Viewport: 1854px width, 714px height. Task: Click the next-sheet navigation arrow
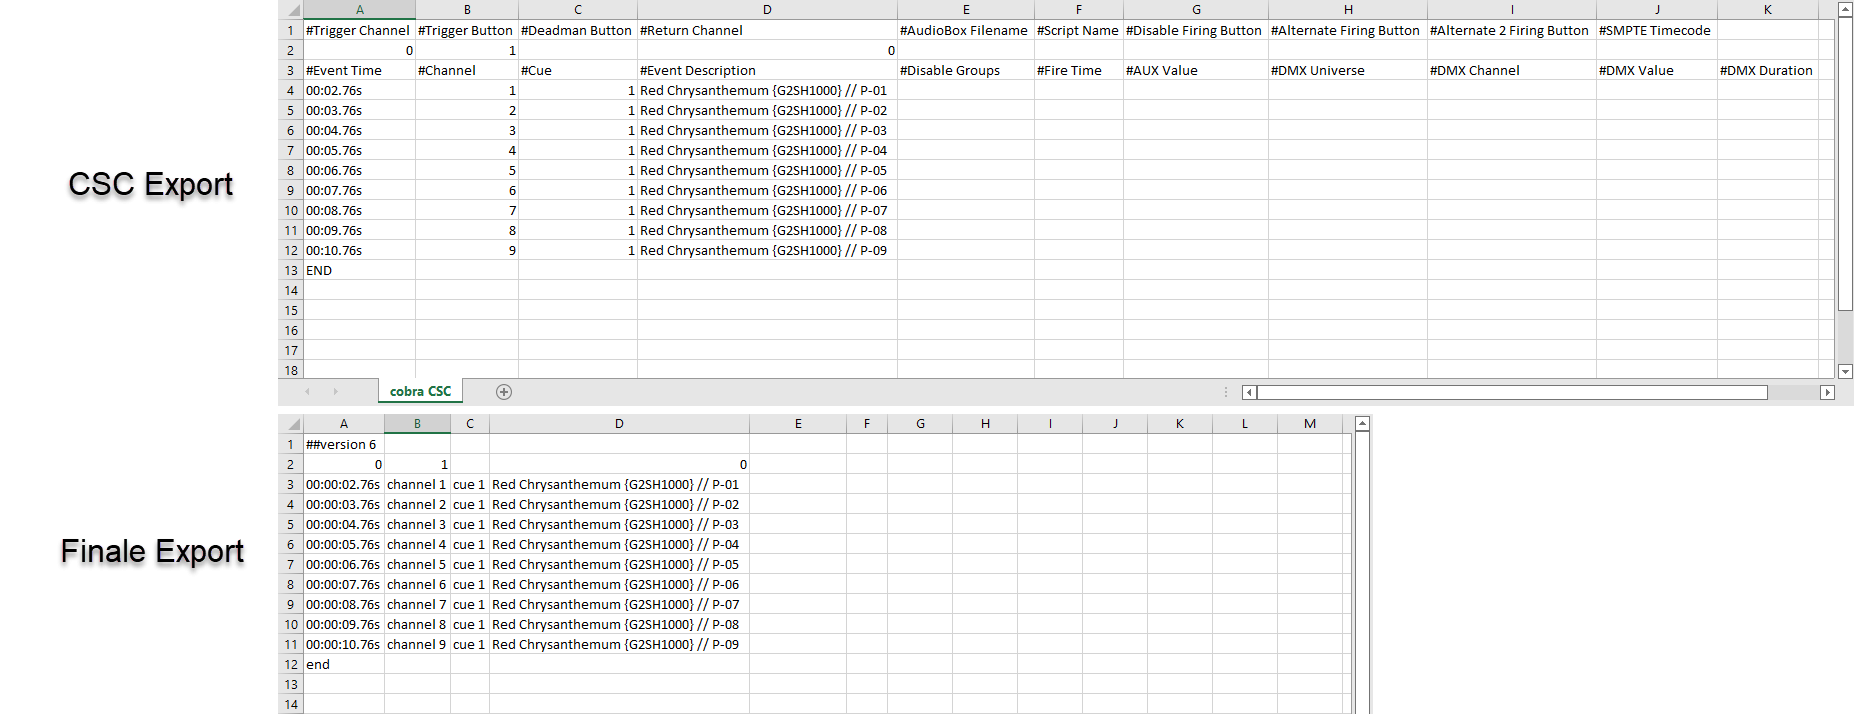[335, 392]
